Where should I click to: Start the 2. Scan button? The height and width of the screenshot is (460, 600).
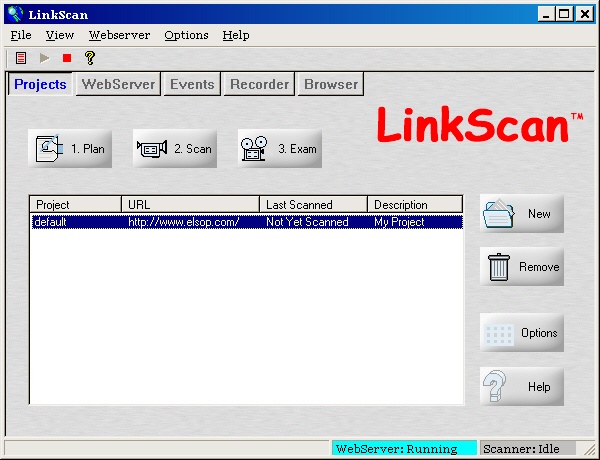[x=175, y=148]
